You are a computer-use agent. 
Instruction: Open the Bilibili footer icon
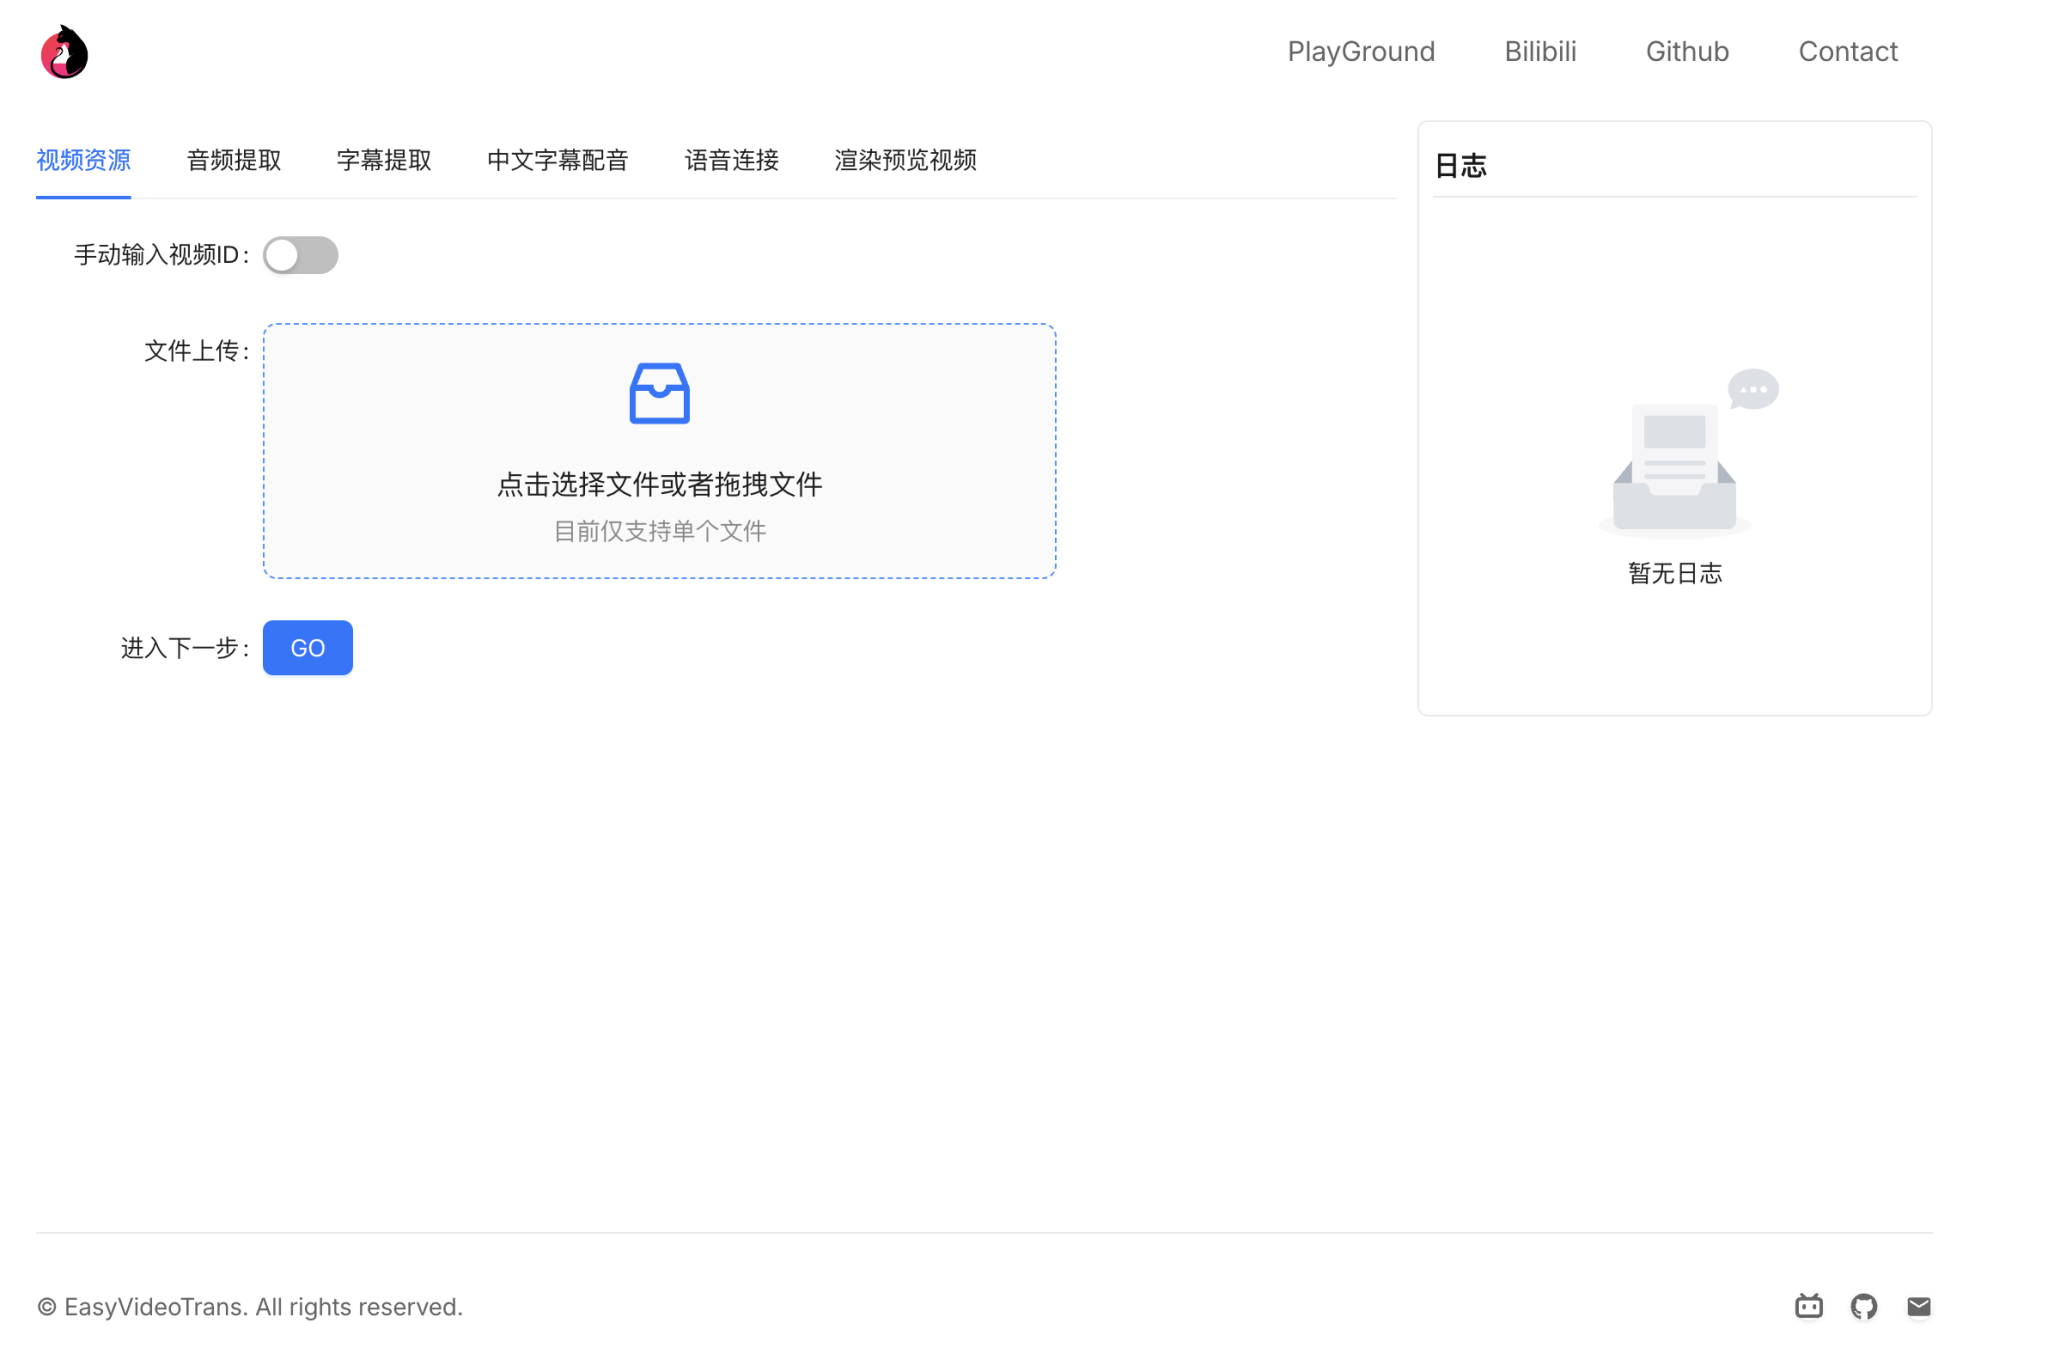tap(1808, 1306)
